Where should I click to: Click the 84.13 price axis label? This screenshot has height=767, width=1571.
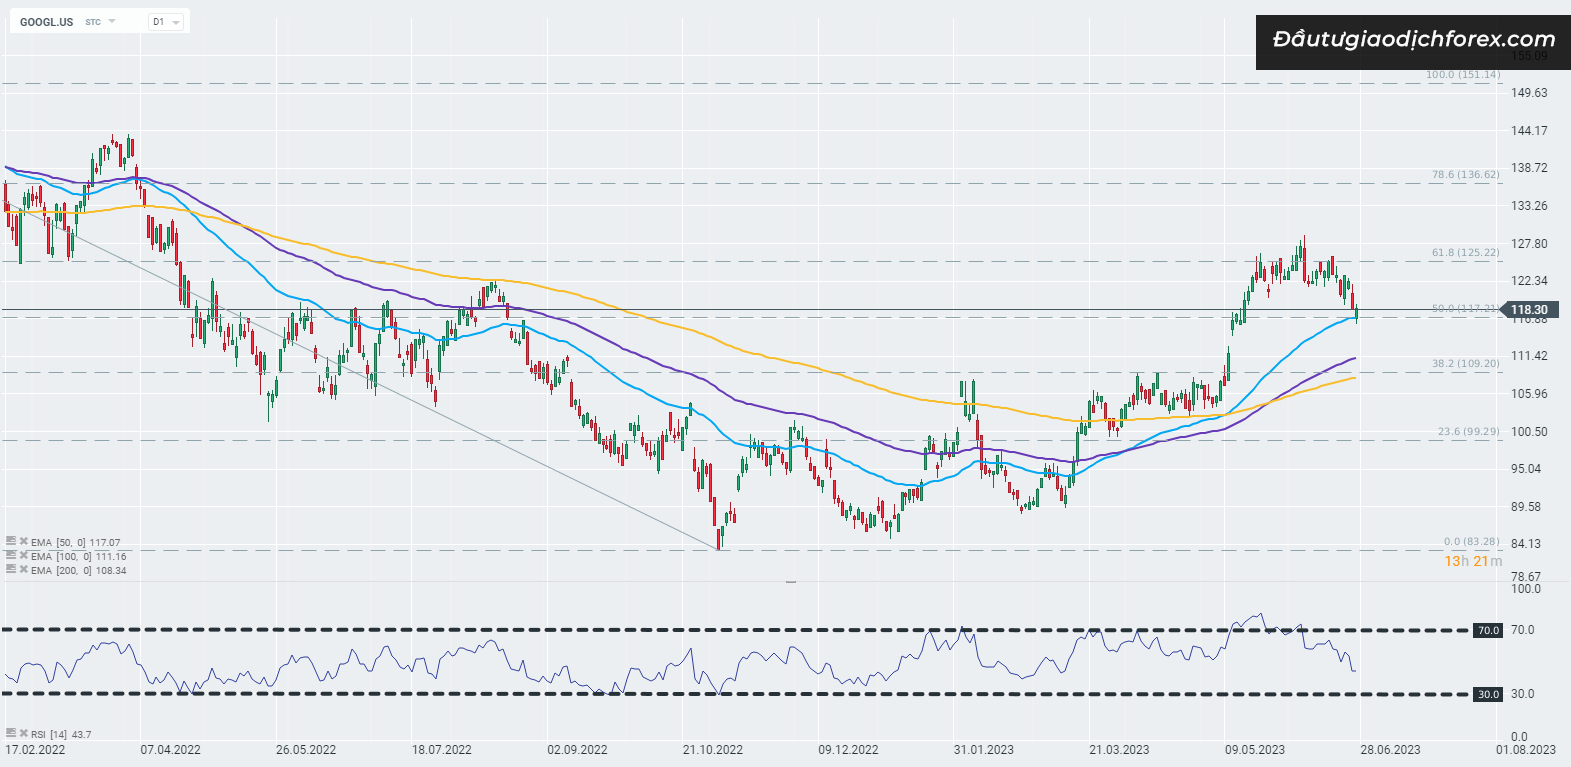click(1526, 544)
